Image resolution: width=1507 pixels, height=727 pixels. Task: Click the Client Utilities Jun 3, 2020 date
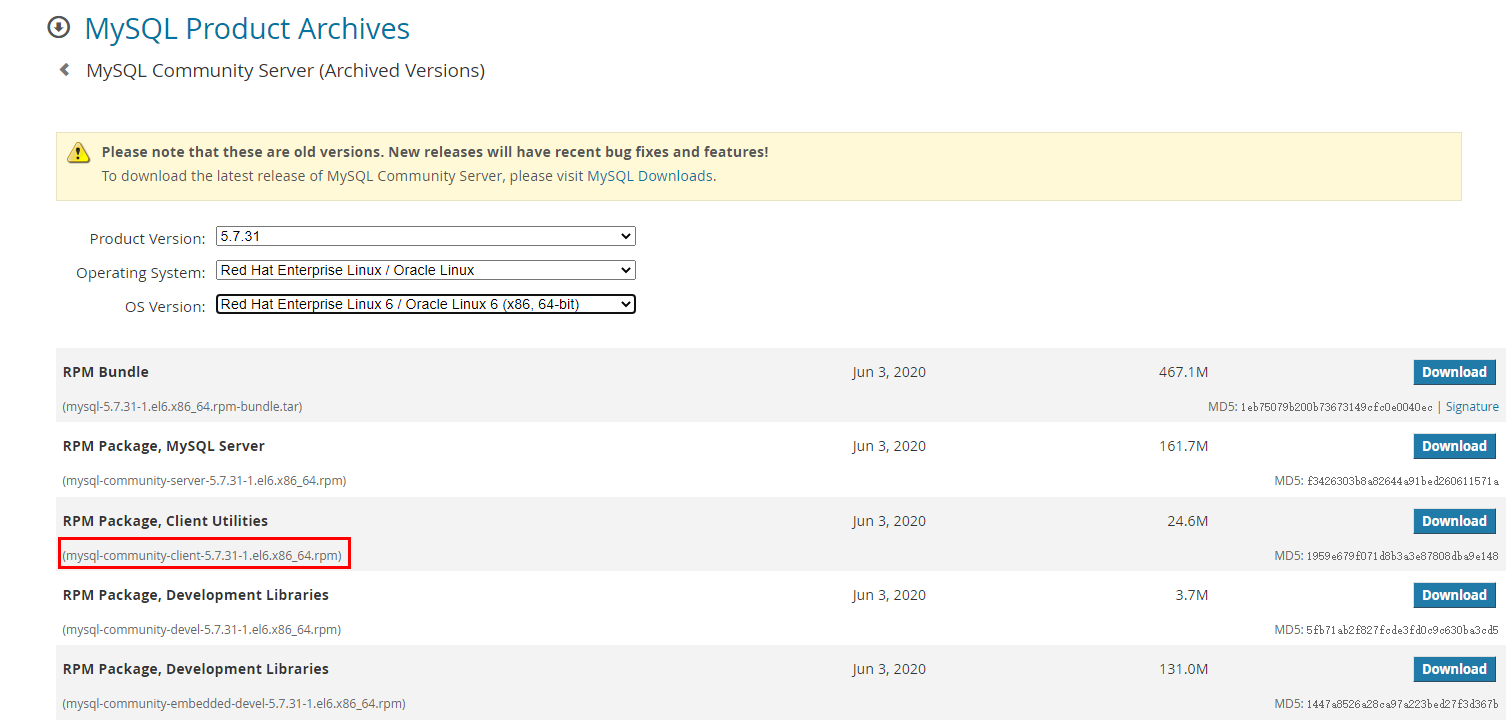(x=889, y=521)
